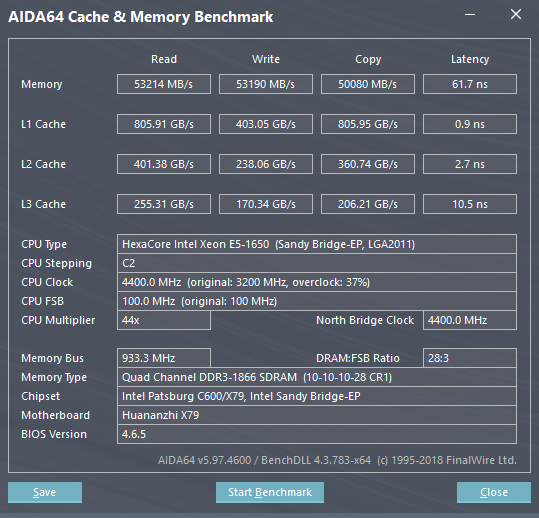Start the benchmark run
This screenshot has height=518, width=539.
(x=270, y=492)
